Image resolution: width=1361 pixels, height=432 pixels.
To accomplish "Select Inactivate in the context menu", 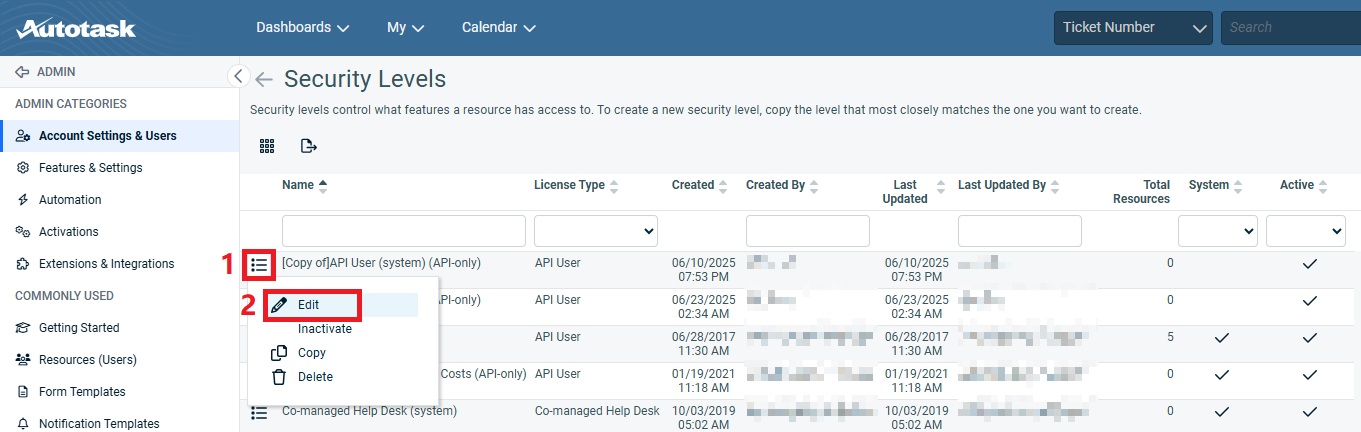I will (325, 329).
